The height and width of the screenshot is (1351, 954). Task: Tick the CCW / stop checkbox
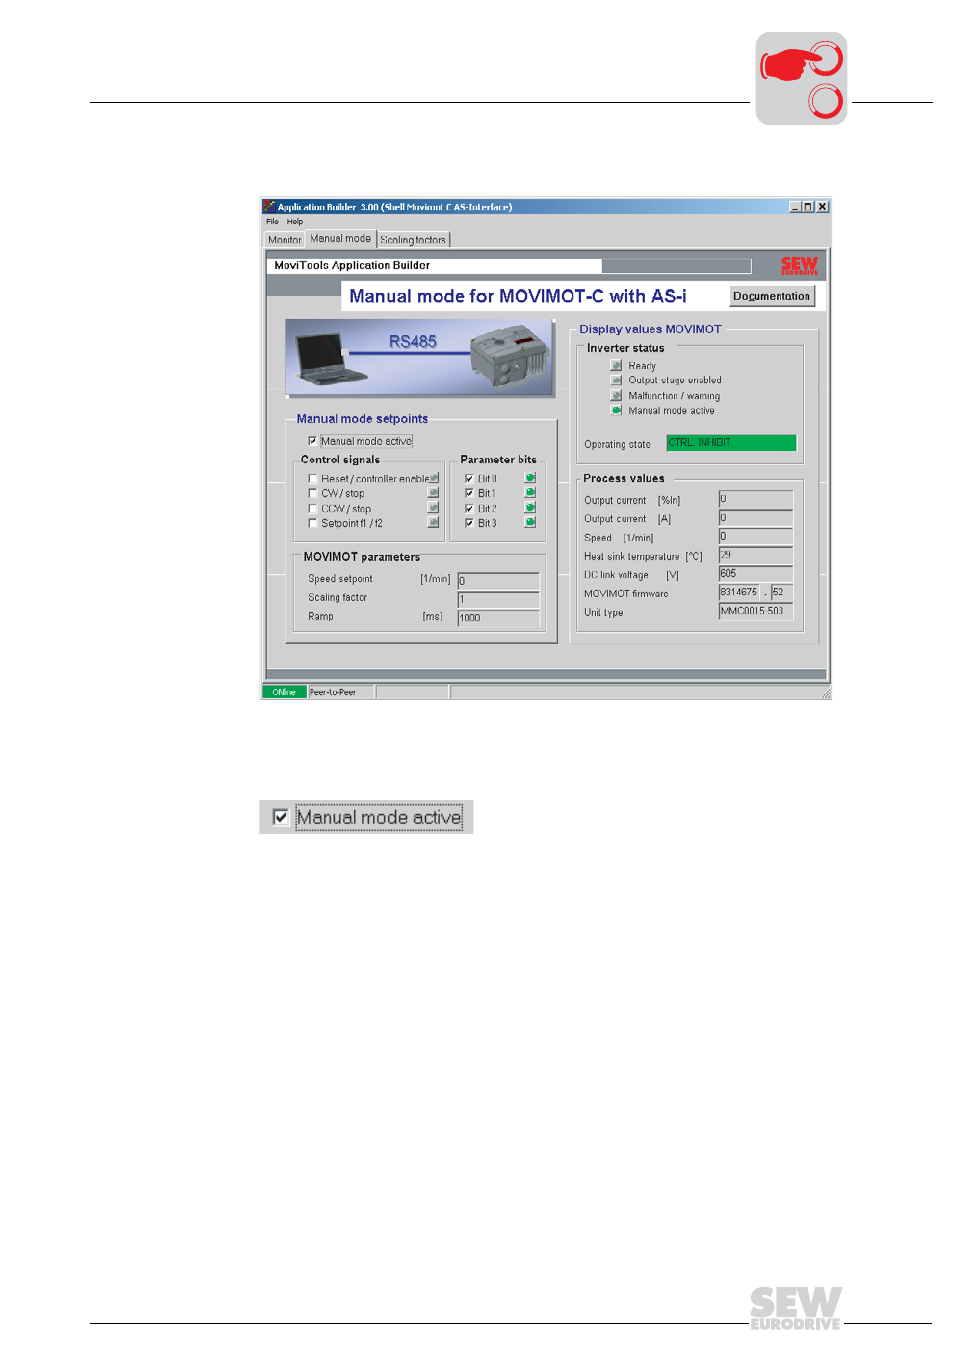click(313, 508)
